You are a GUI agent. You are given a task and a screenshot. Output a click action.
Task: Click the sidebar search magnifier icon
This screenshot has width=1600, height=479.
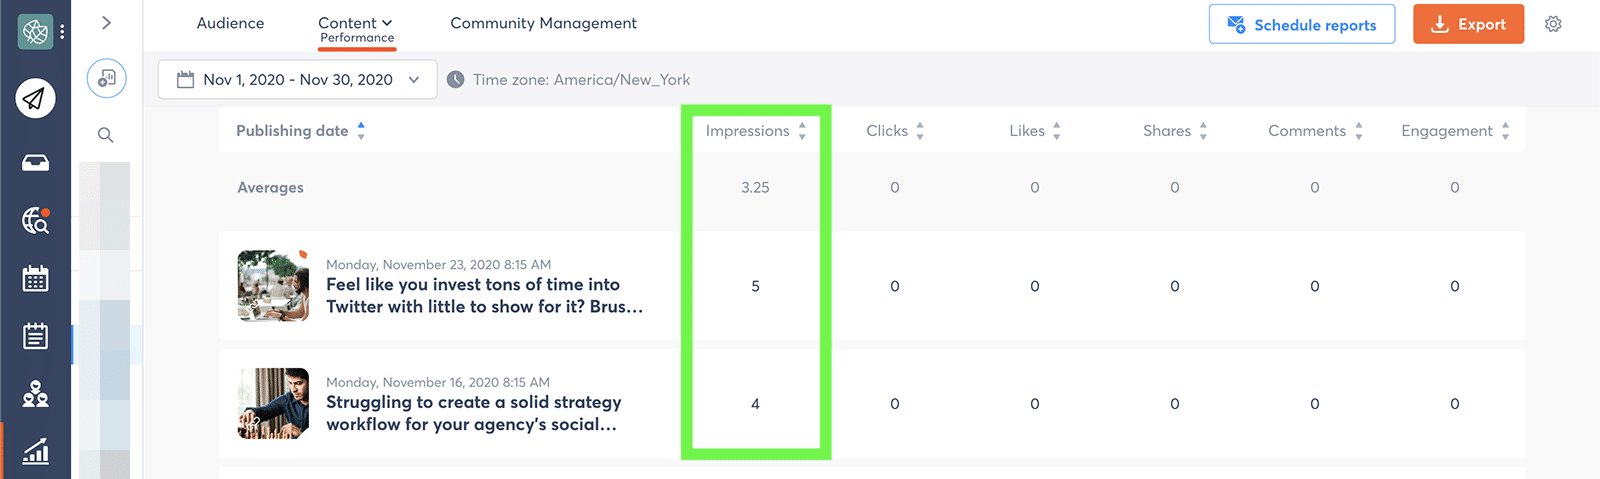[105, 135]
